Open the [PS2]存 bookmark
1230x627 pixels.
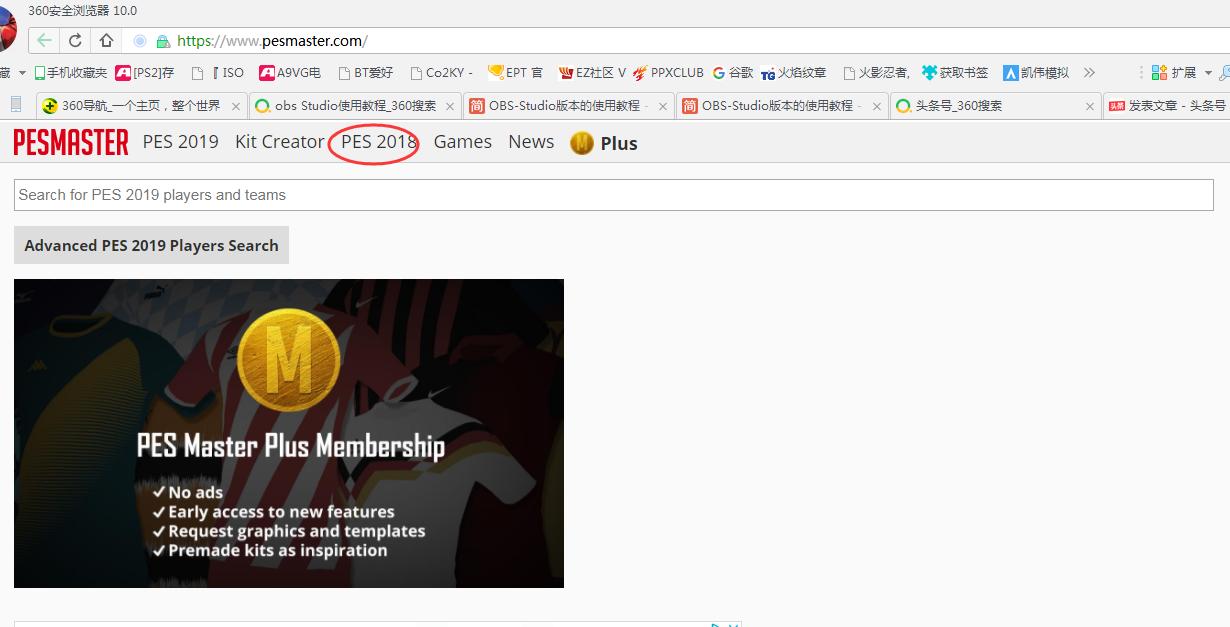pyautogui.click(x=146, y=73)
